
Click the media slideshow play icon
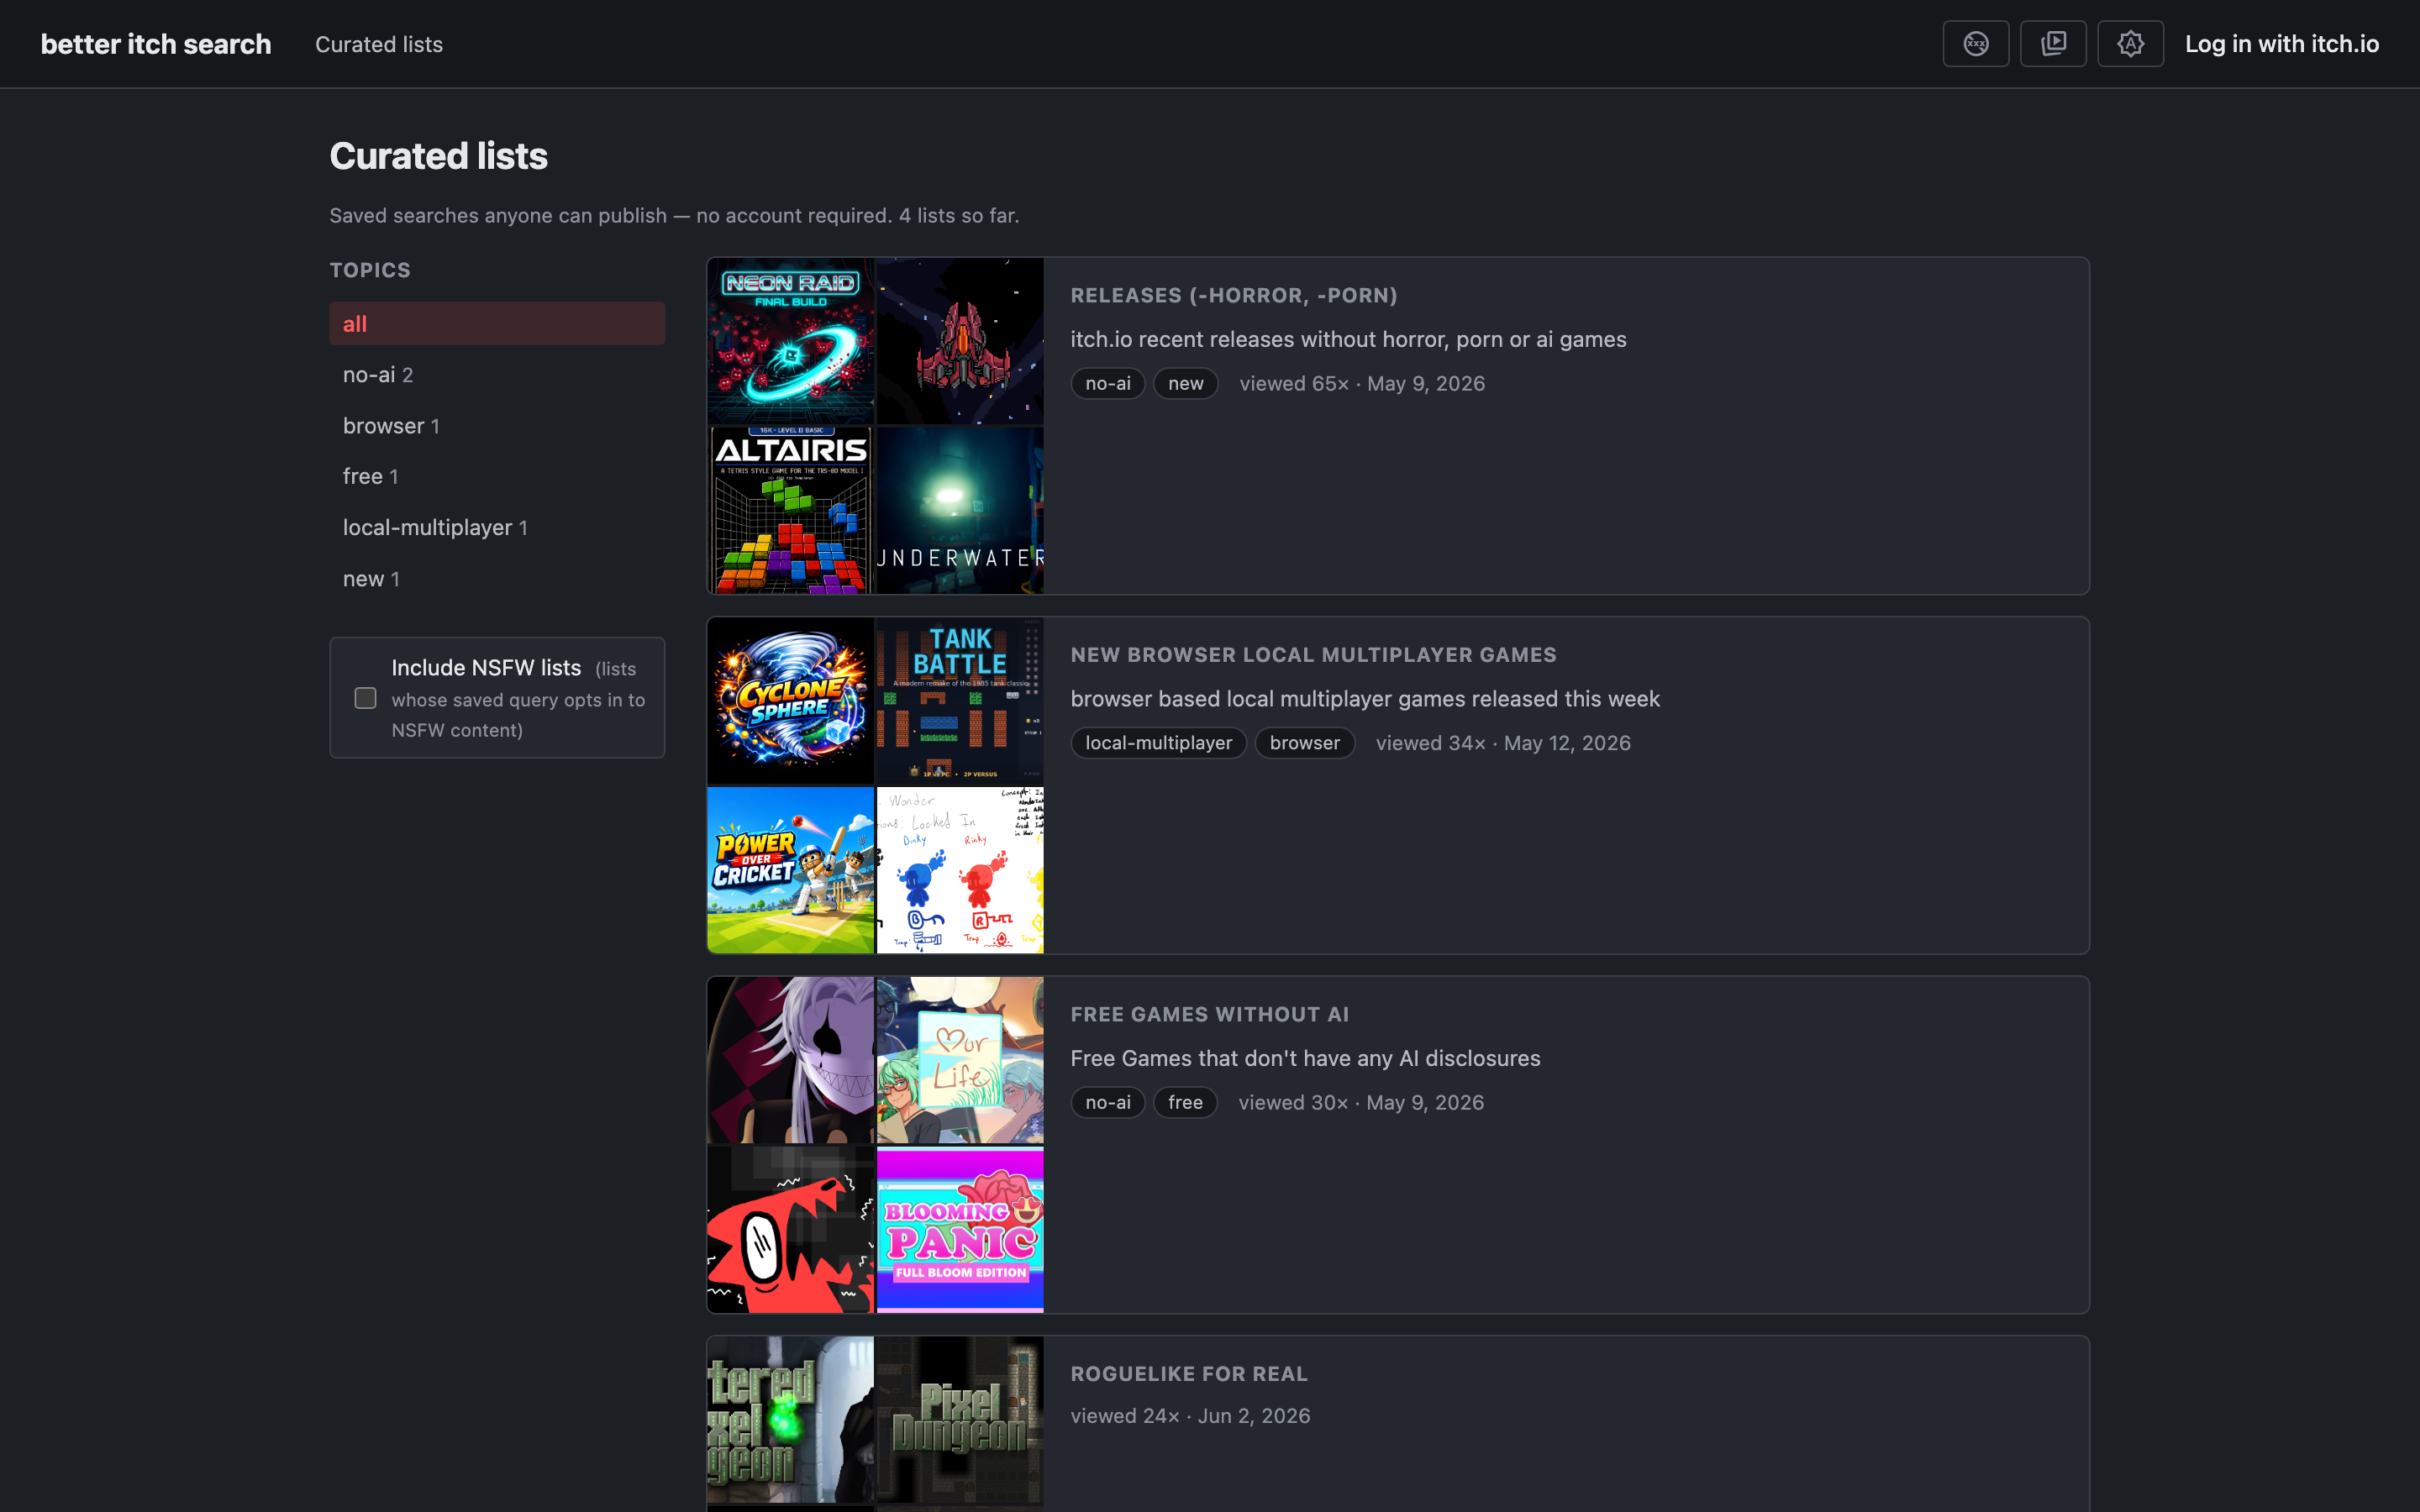(2053, 44)
